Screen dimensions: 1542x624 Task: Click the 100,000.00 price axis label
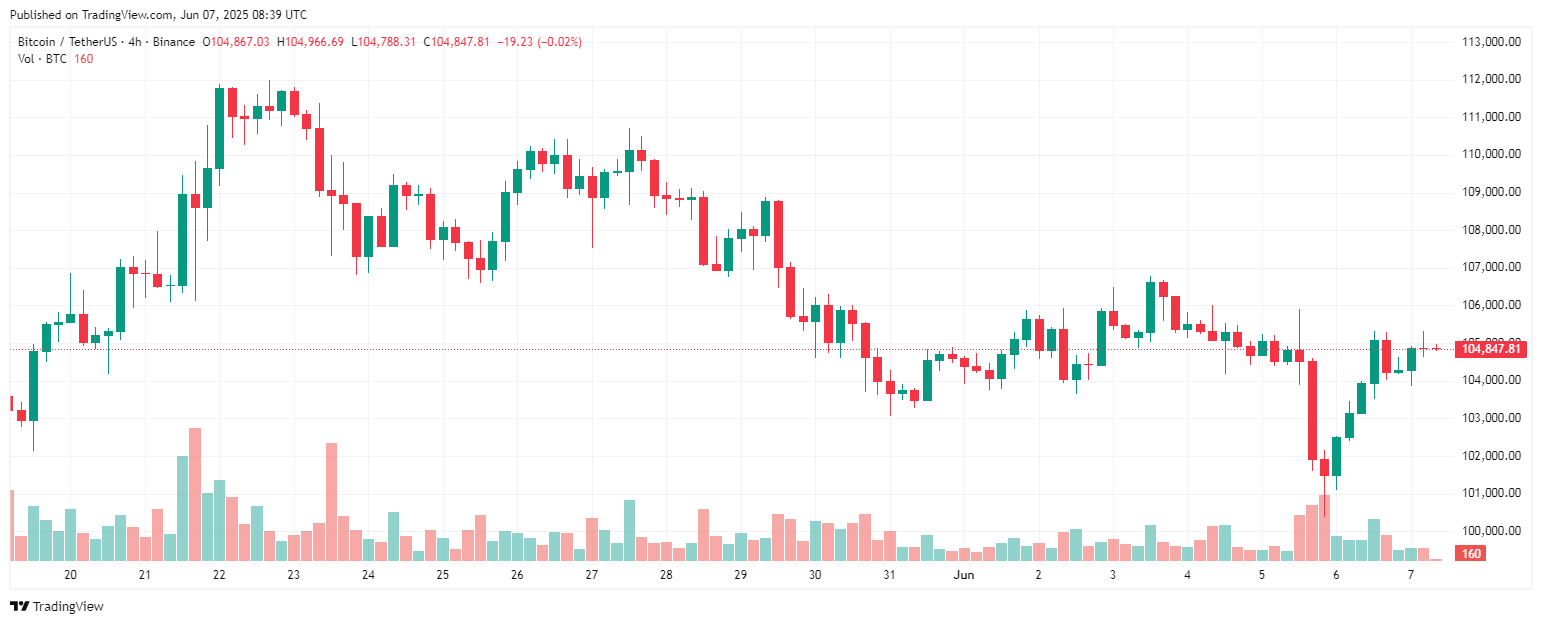point(1491,531)
